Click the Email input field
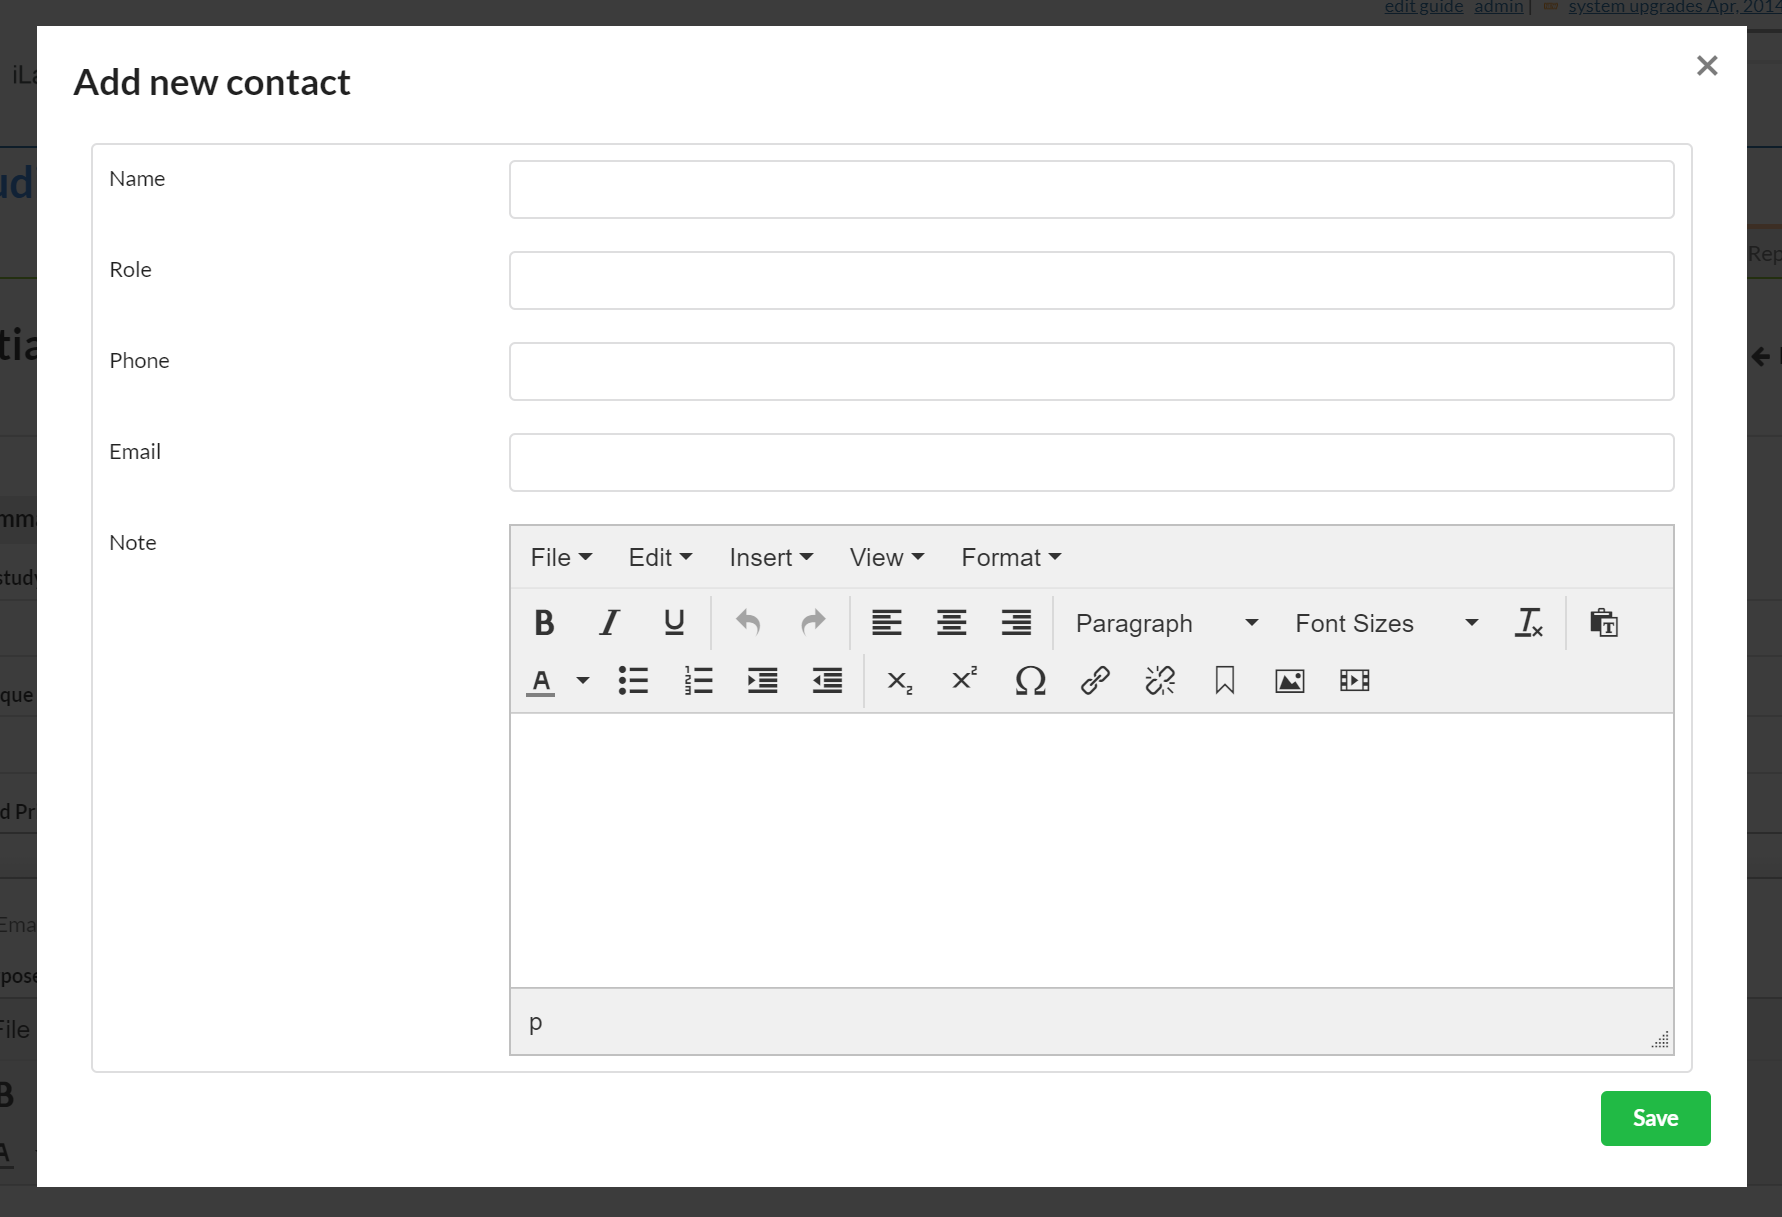1782x1217 pixels. 1091,462
